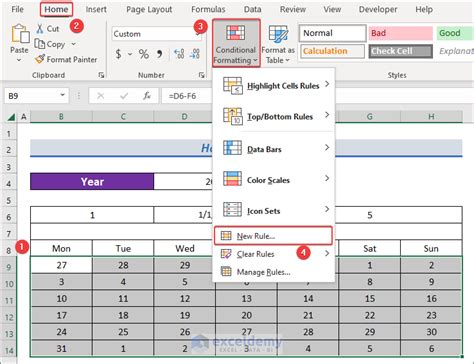Click the purple Year cell

(92, 182)
